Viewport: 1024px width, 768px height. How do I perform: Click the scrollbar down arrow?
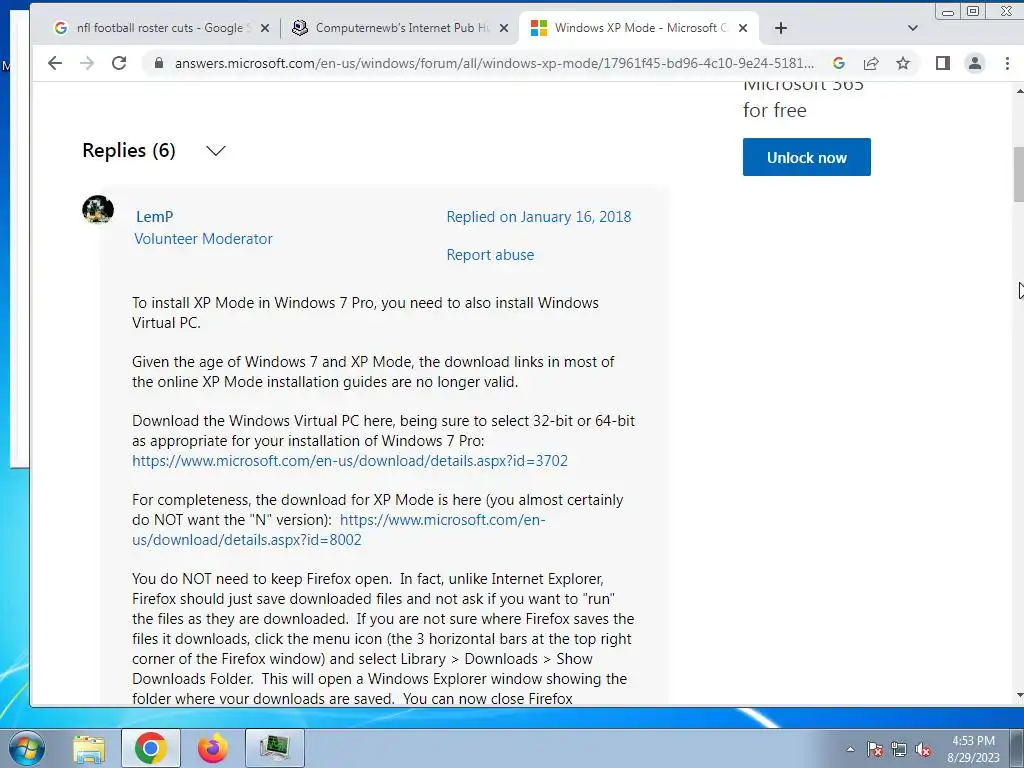pyautogui.click(x=1019, y=697)
